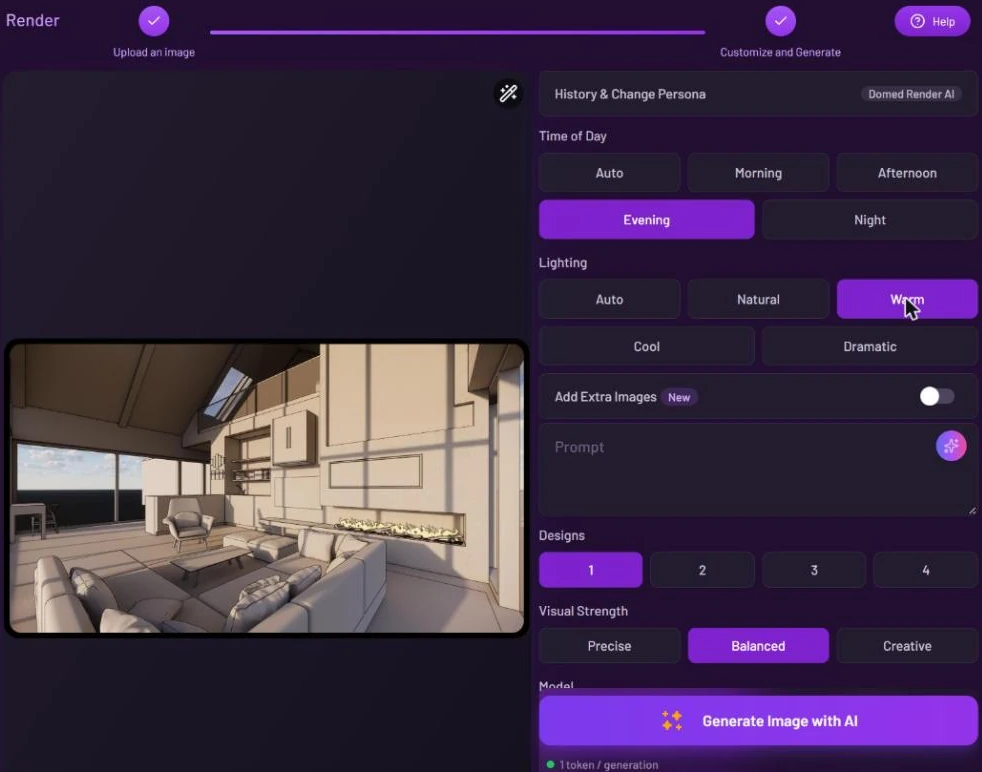Image resolution: width=982 pixels, height=772 pixels.
Task: Click the uploaded living room render thumbnail
Action: (x=267, y=488)
